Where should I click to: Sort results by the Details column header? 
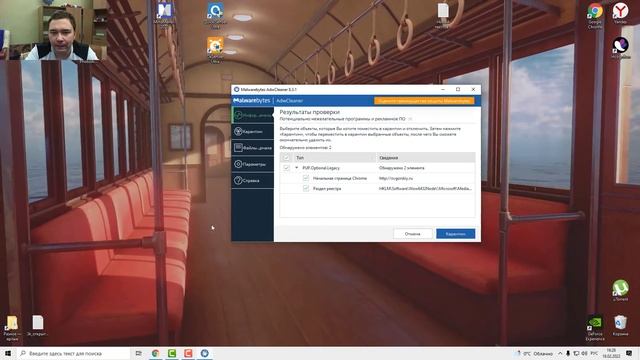click(x=426, y=158)
